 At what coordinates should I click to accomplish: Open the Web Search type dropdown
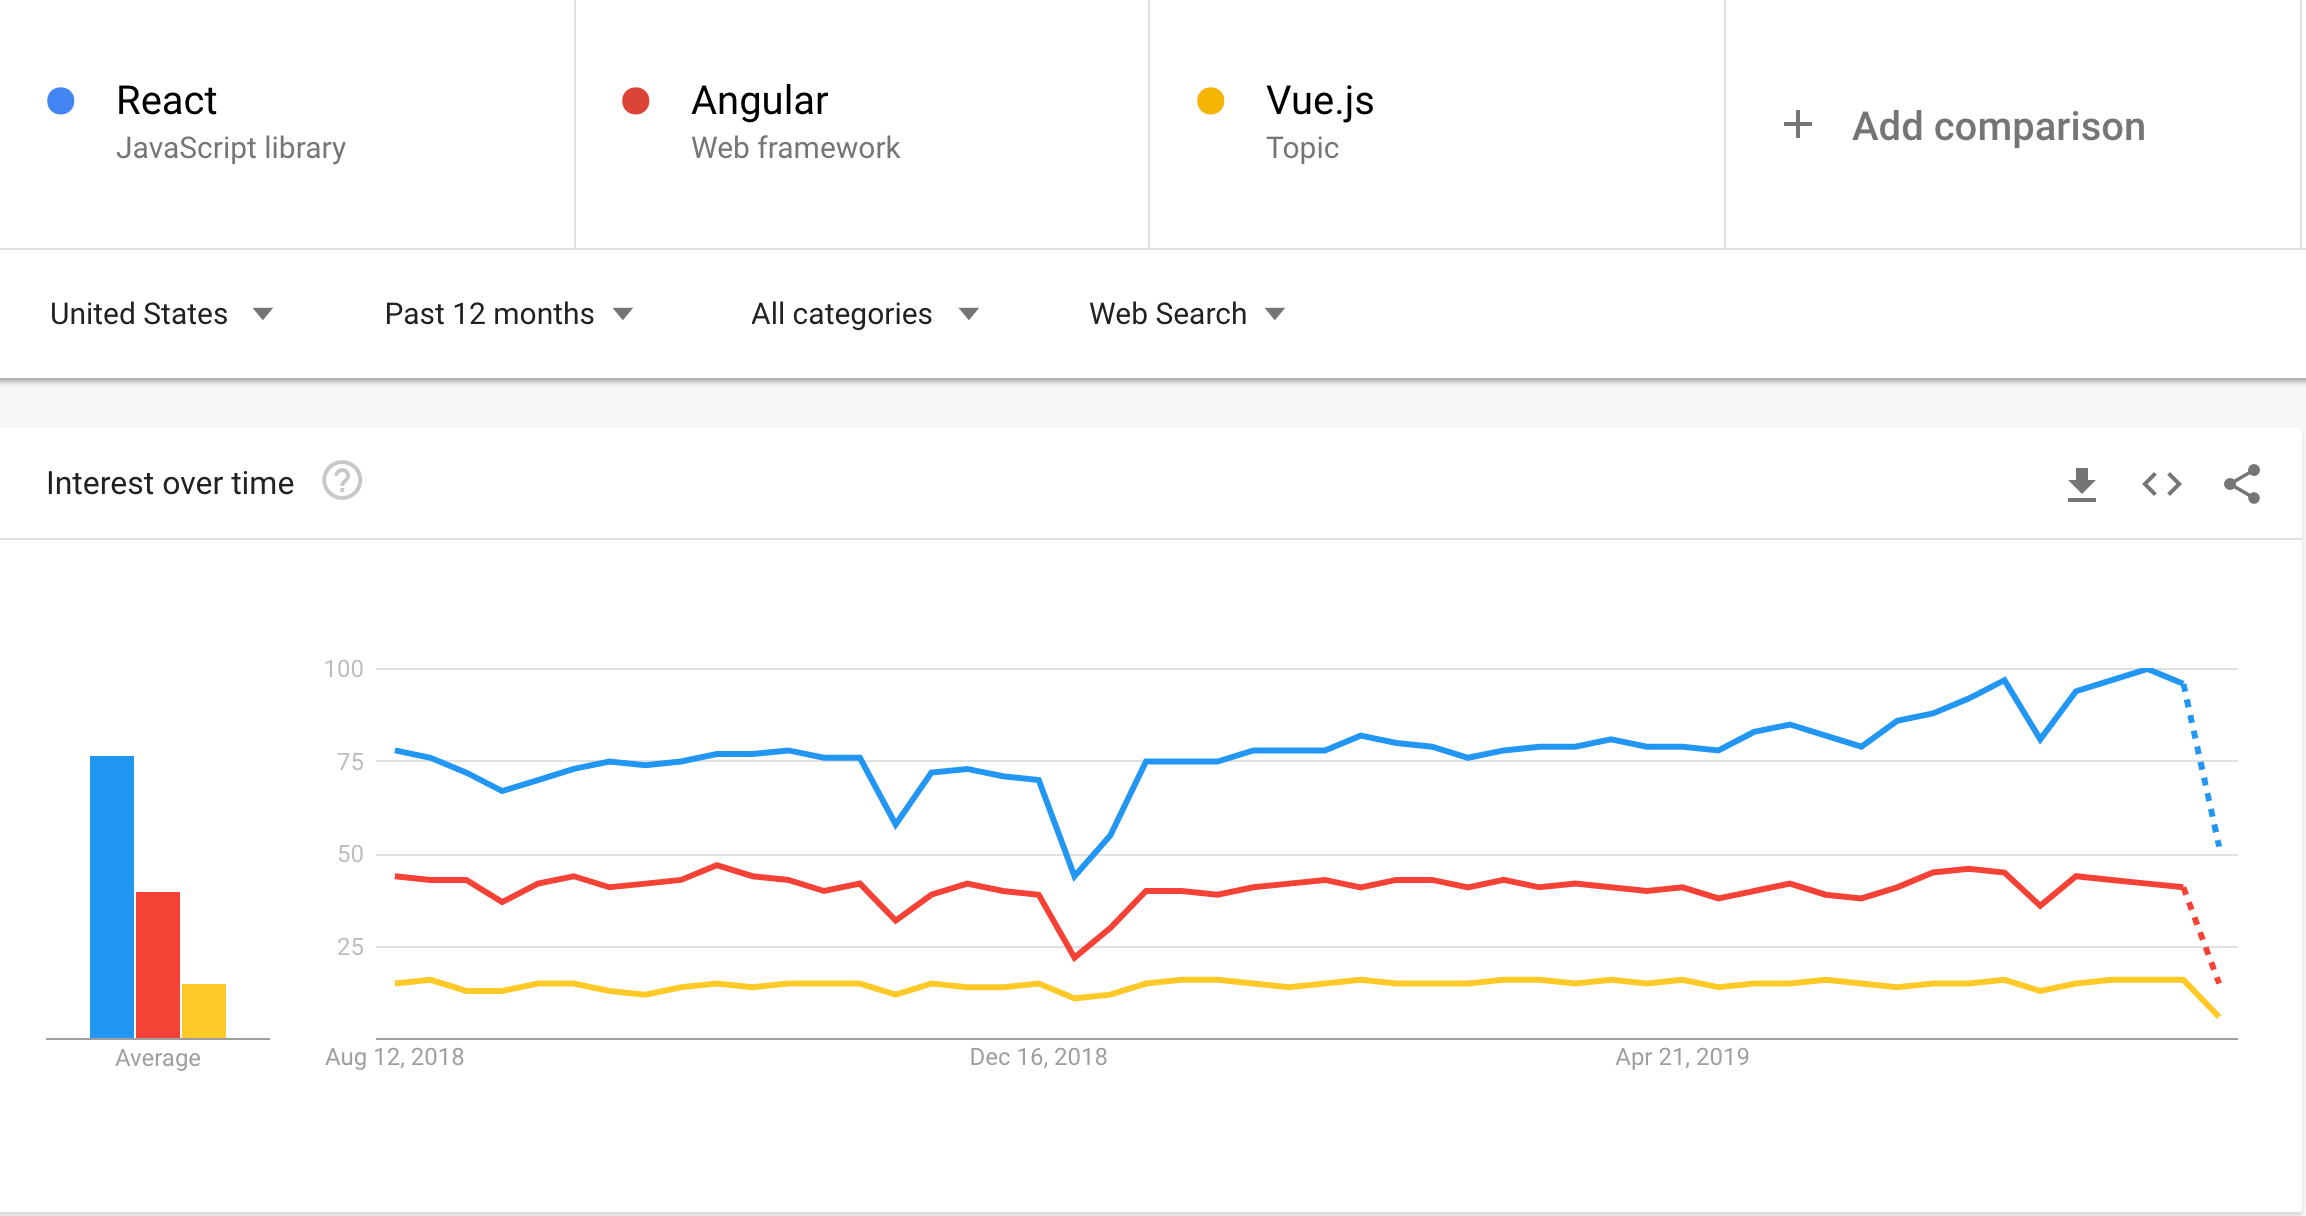click(1186, 313)
